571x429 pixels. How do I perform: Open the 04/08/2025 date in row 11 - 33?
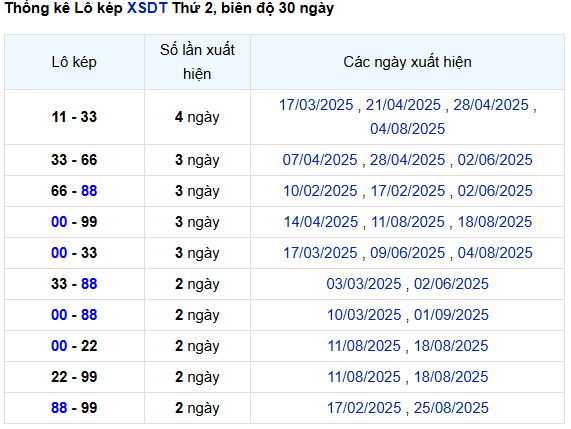click(x=407, y=129)
